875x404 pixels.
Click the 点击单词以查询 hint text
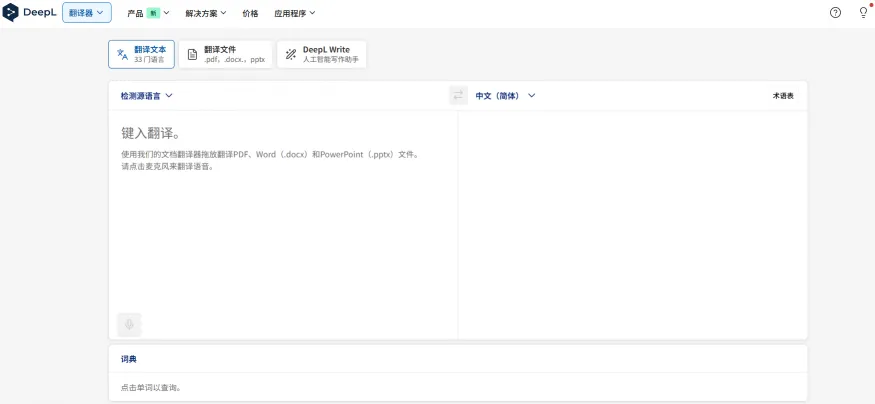[151, 387]
